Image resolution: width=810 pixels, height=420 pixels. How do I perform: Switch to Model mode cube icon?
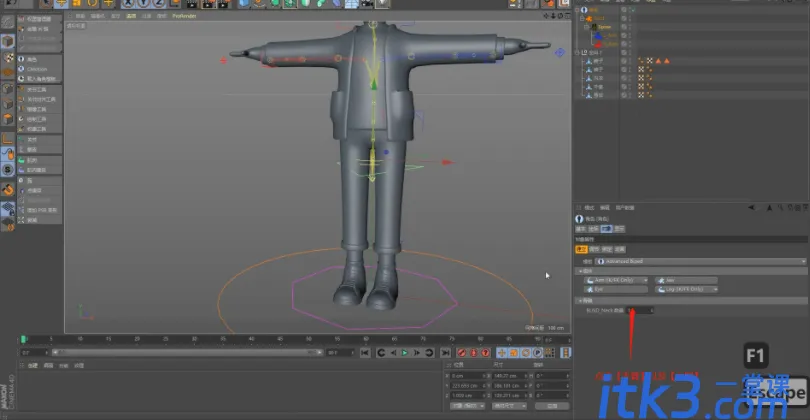point(8,40)
